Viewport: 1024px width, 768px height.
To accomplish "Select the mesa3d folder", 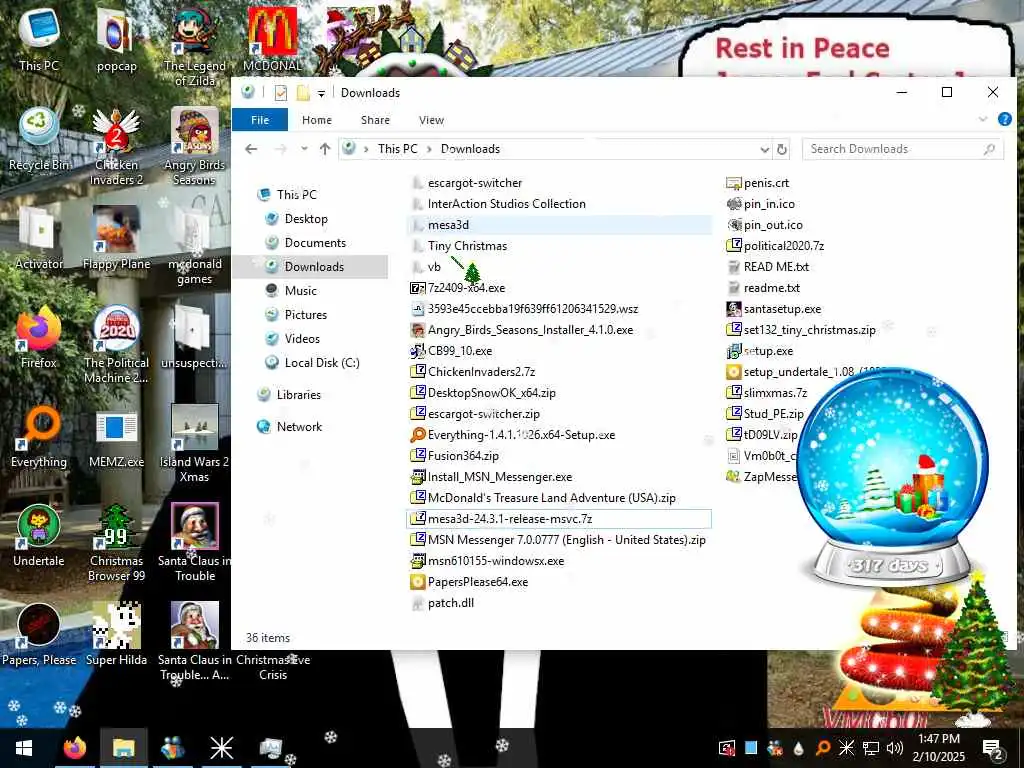I will 559,225.
